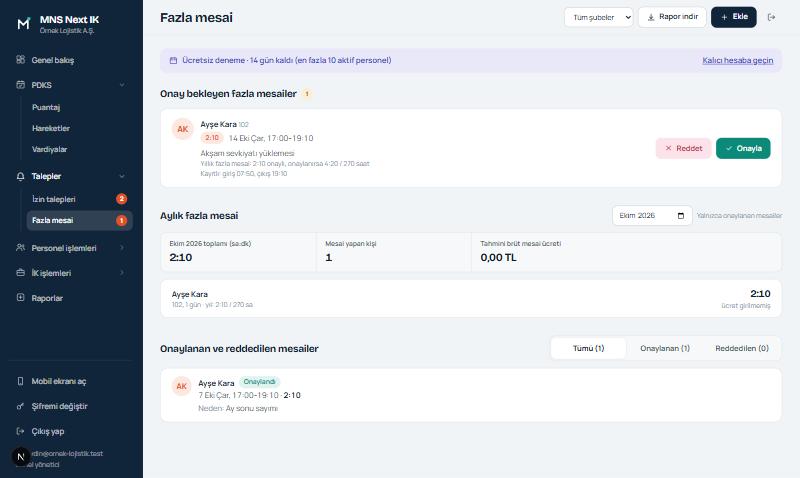Click the Mobil ekranı aç phone icon
This screenshot has height=478, width=800.
tap(20, 381)
